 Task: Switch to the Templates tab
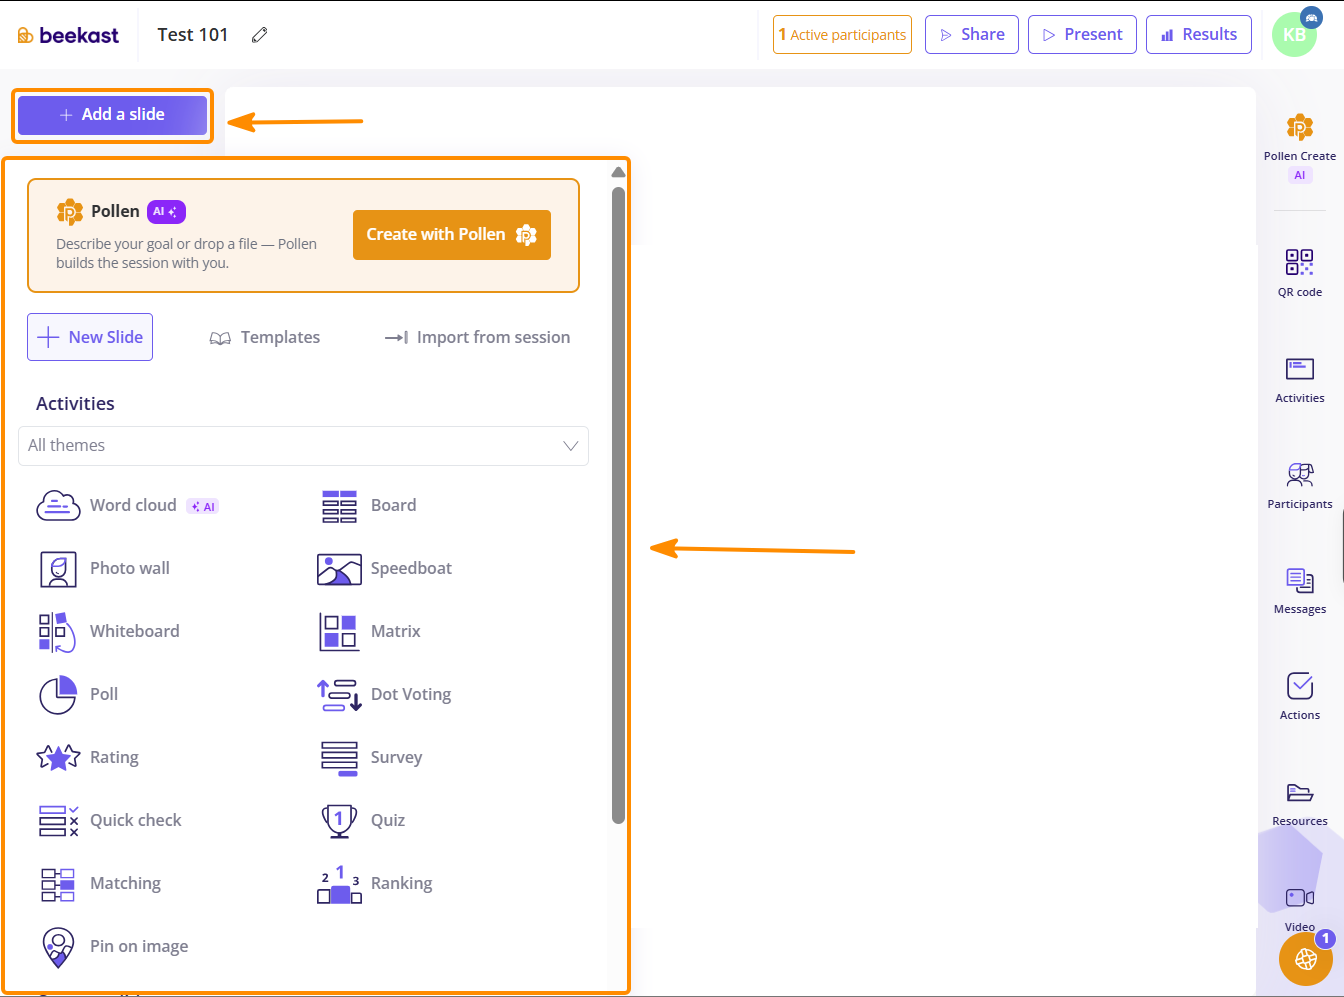(x=265, y=338)
